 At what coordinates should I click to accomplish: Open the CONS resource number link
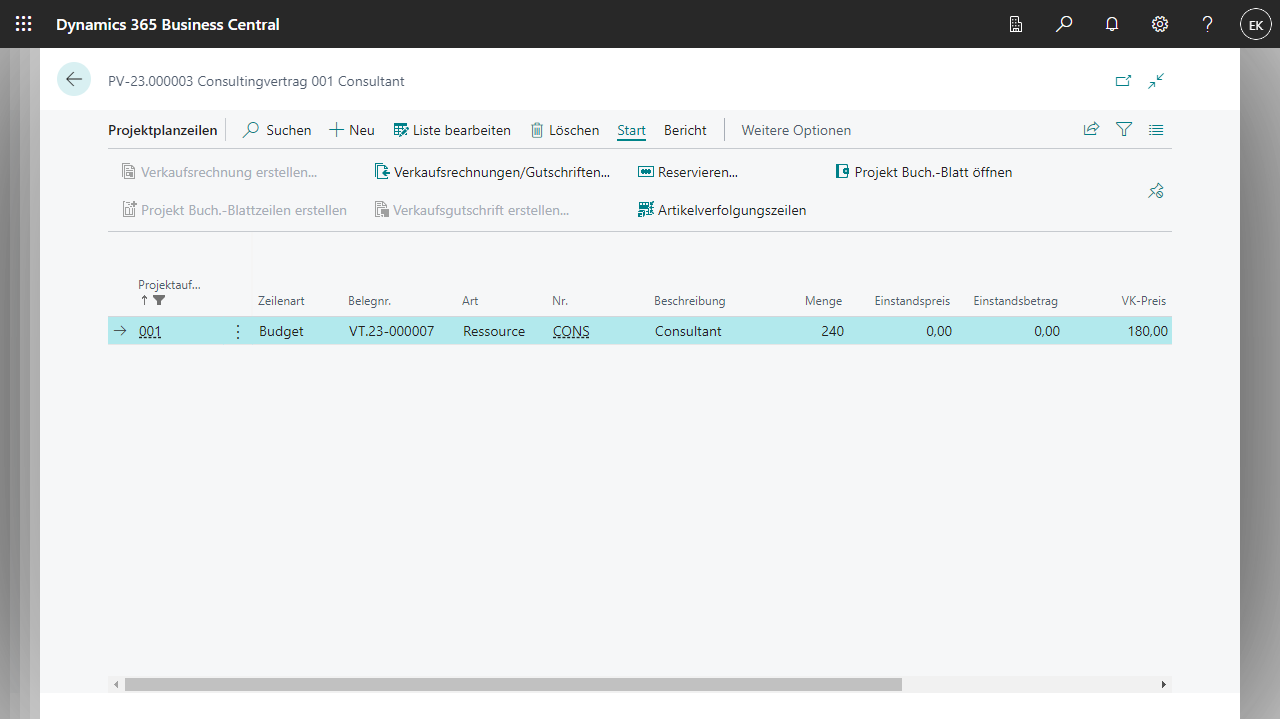click(x=571, y=332)
